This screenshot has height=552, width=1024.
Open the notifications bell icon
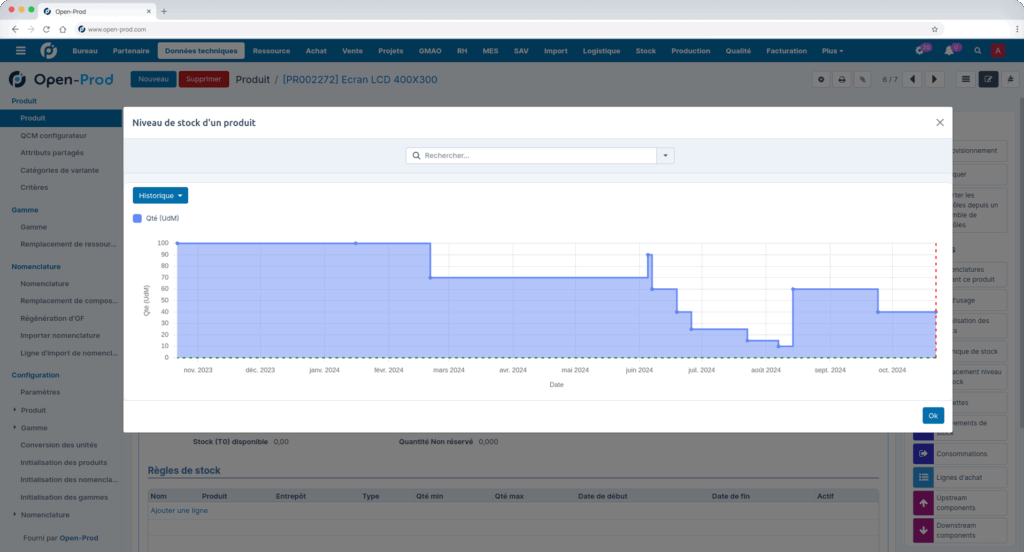tap(950, 50)
